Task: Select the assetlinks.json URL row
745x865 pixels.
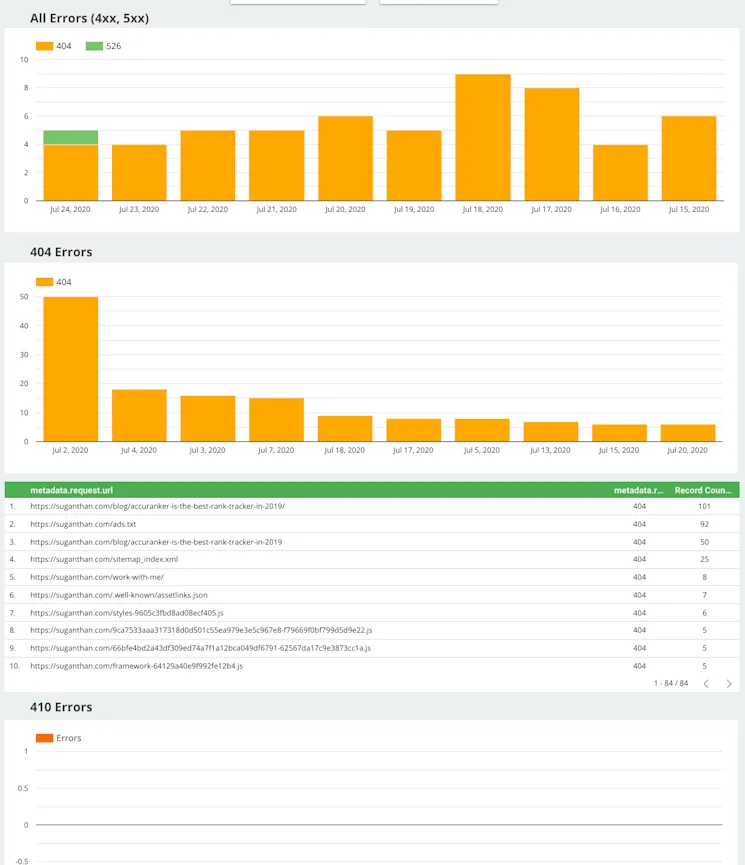Action: click(x=119, y=595)
